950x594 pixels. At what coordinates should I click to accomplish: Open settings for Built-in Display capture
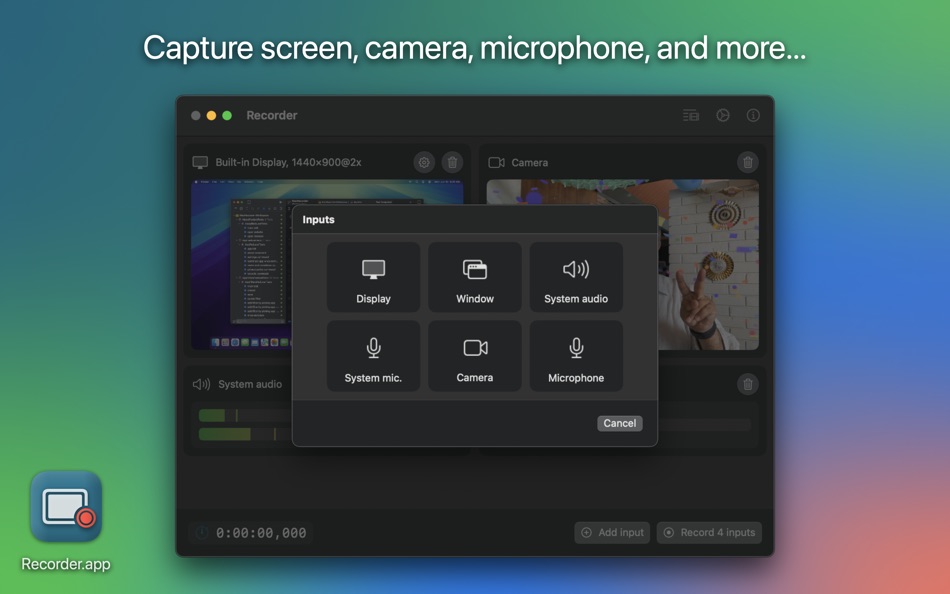pos(423,162)
